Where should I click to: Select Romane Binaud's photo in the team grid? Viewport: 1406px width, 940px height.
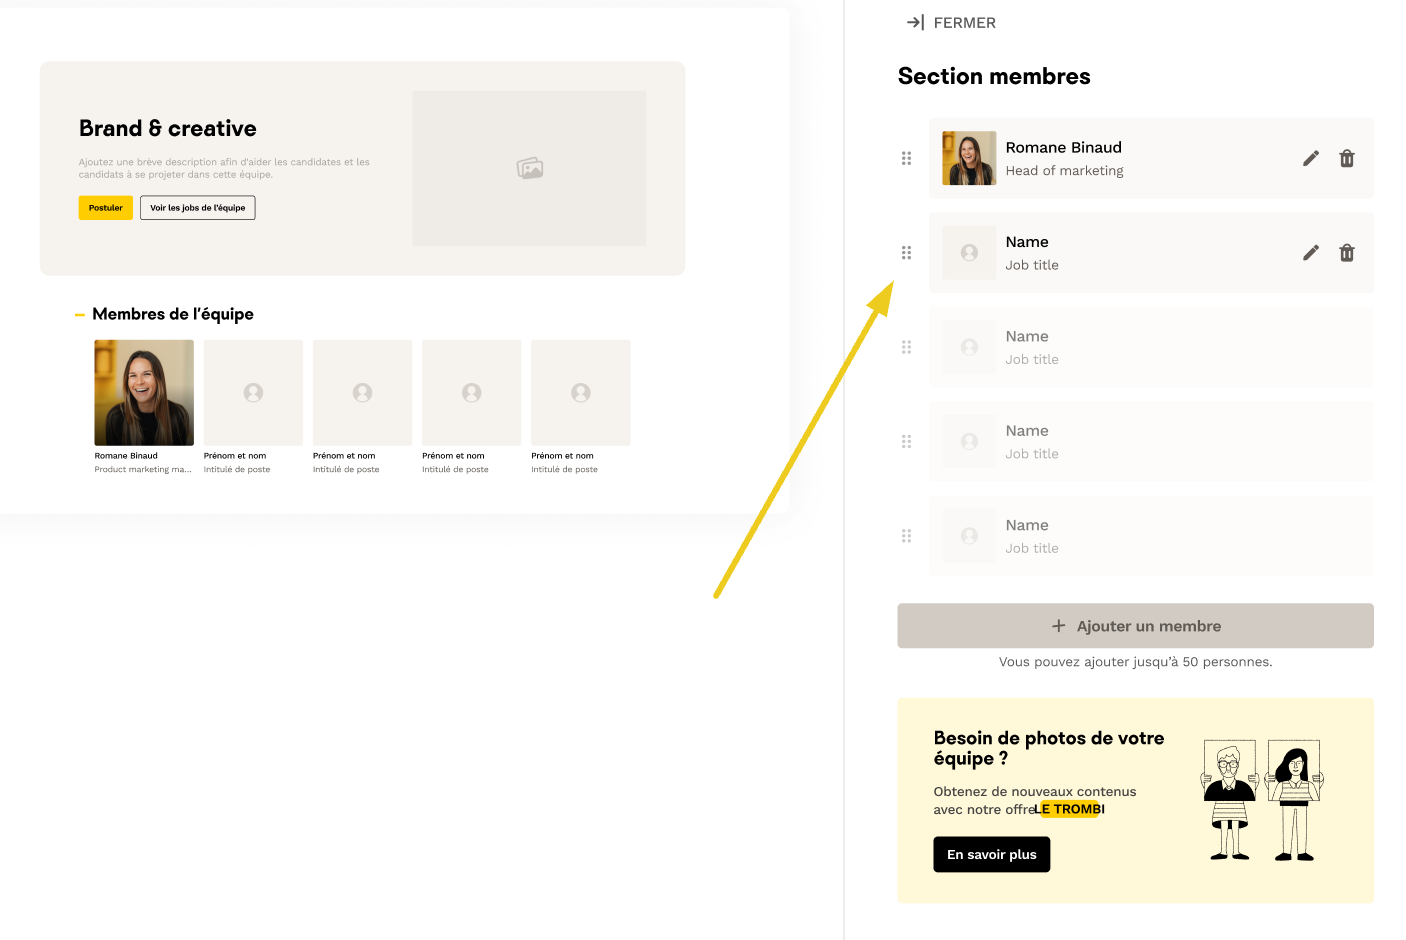(x=144, y=393)
